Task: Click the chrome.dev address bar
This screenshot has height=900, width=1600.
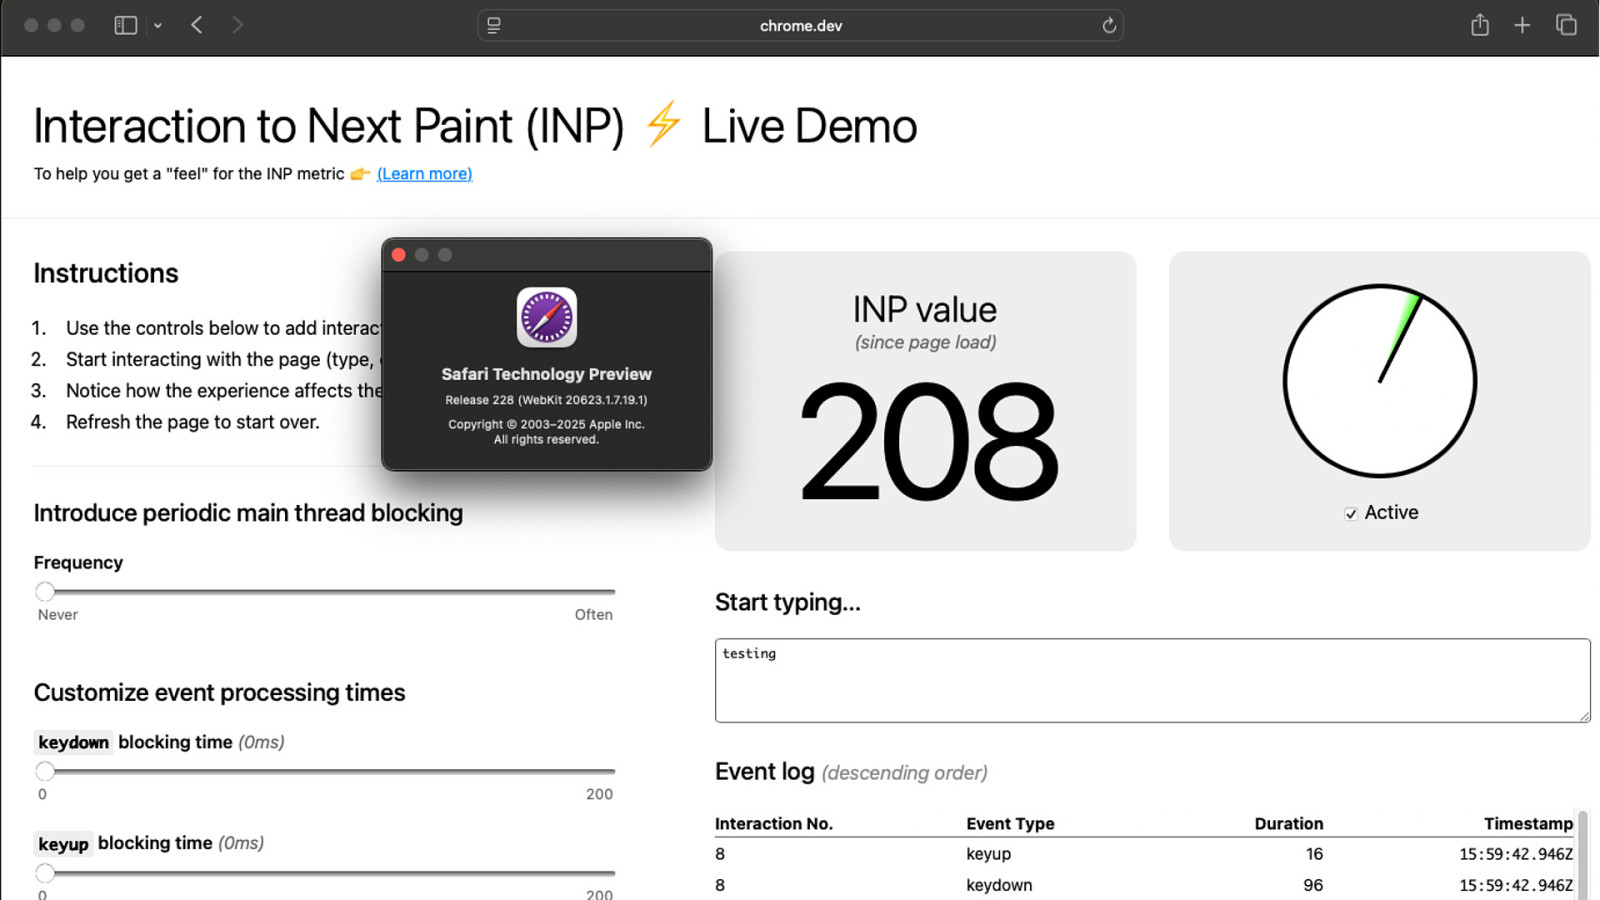Action: coord(800,26)
